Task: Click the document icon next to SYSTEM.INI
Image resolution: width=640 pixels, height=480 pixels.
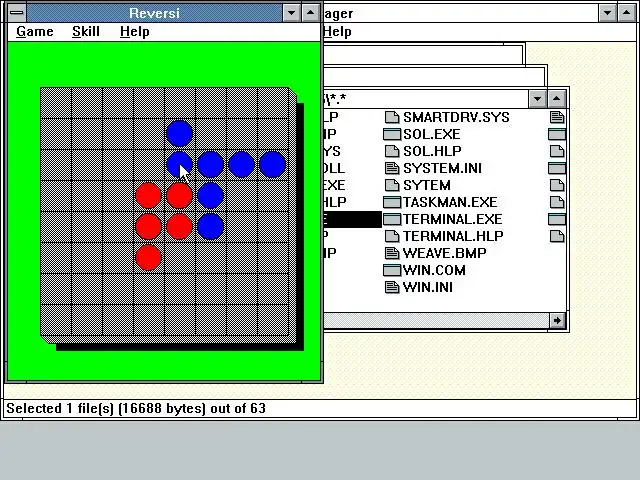Action: click(x=392, y=168)
